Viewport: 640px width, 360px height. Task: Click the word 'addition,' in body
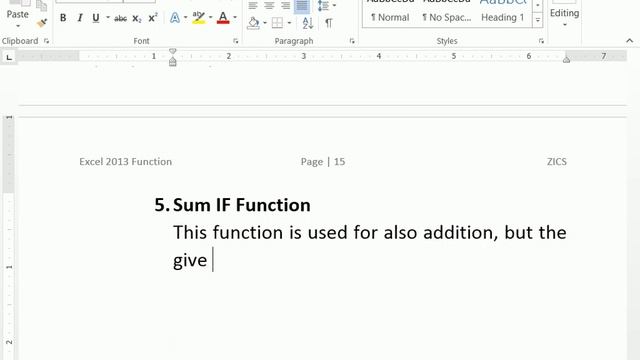460,233
